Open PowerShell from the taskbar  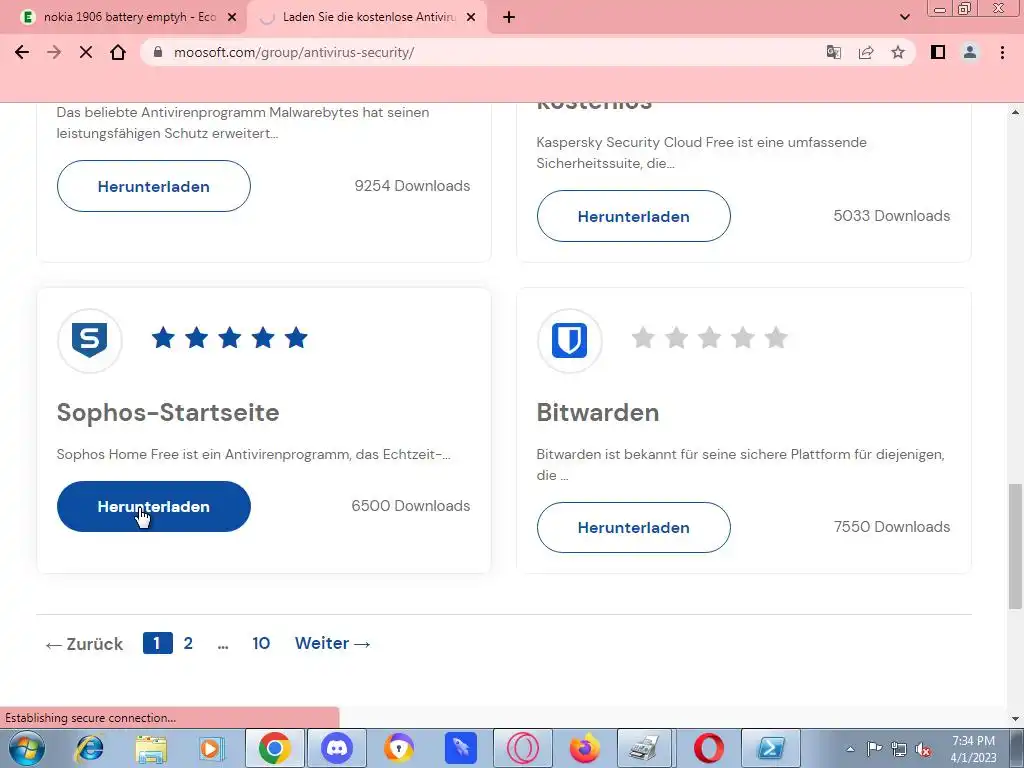(771, 748)
